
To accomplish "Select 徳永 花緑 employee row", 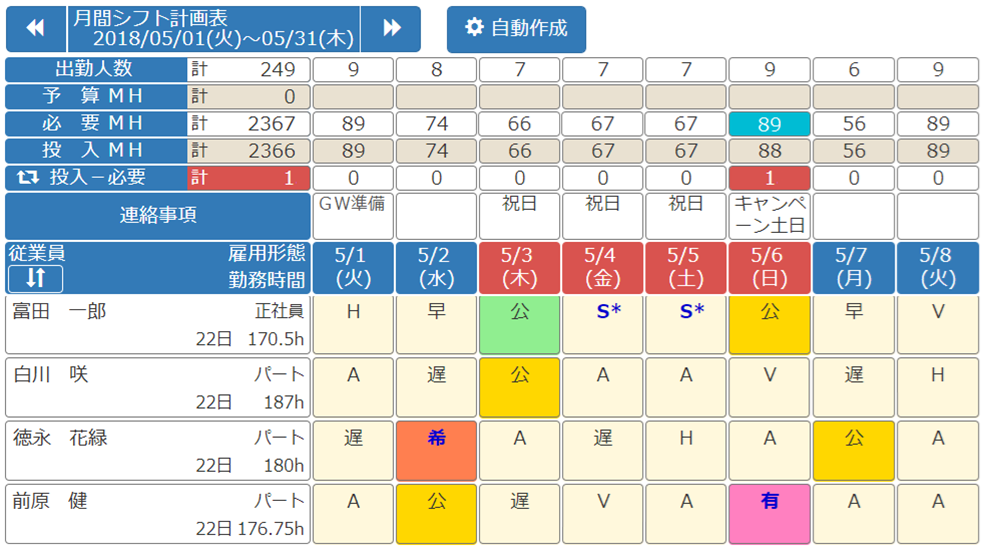I will point(158,451).
